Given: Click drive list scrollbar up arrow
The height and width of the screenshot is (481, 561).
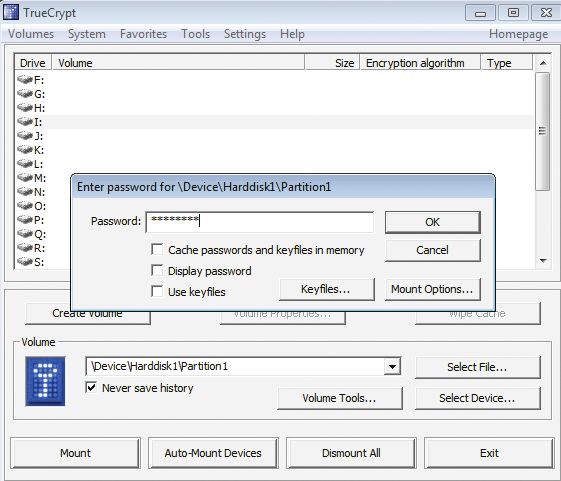Looking at the screenshot, I should tap(543, 63).
